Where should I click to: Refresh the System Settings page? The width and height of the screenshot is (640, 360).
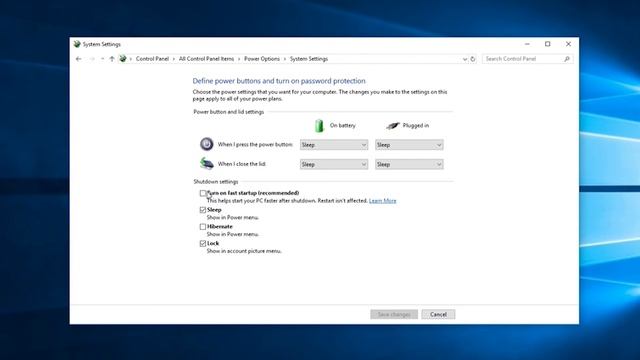tap(473, 59)
